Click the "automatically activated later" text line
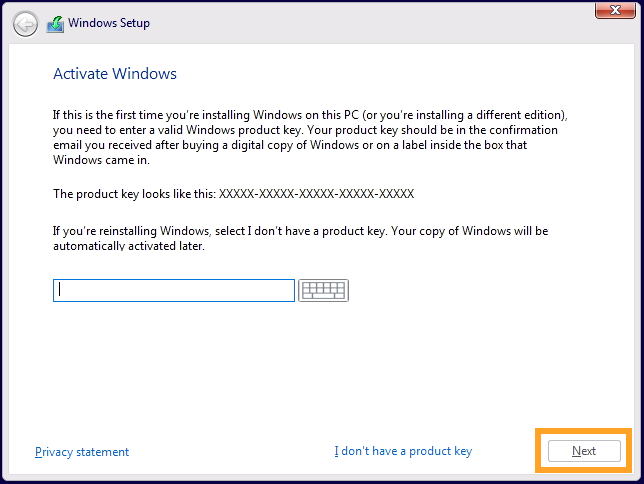Screen dimensions: 644x484 click(x=129, y=246)
